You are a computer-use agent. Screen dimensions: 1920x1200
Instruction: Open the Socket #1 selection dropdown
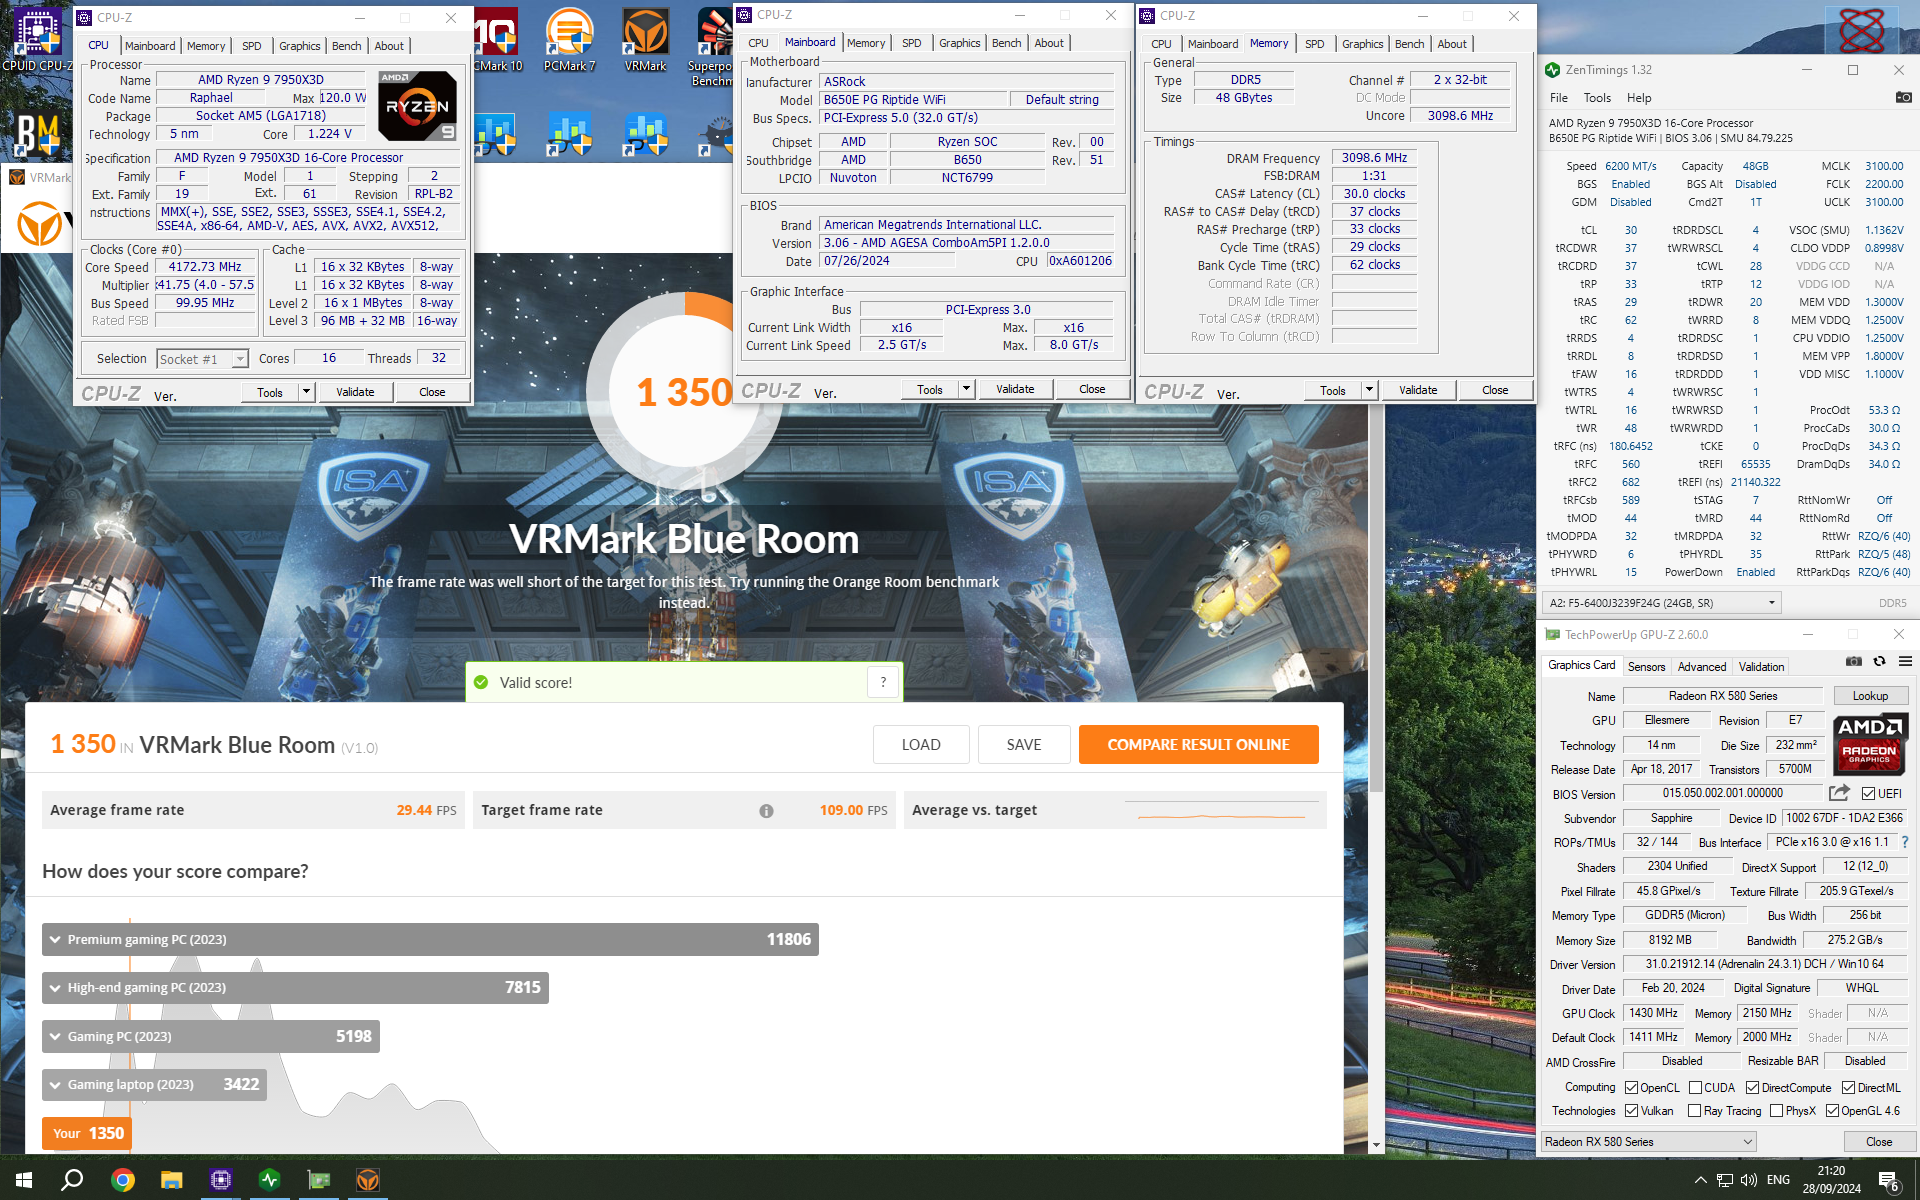(x=202, y=359)
